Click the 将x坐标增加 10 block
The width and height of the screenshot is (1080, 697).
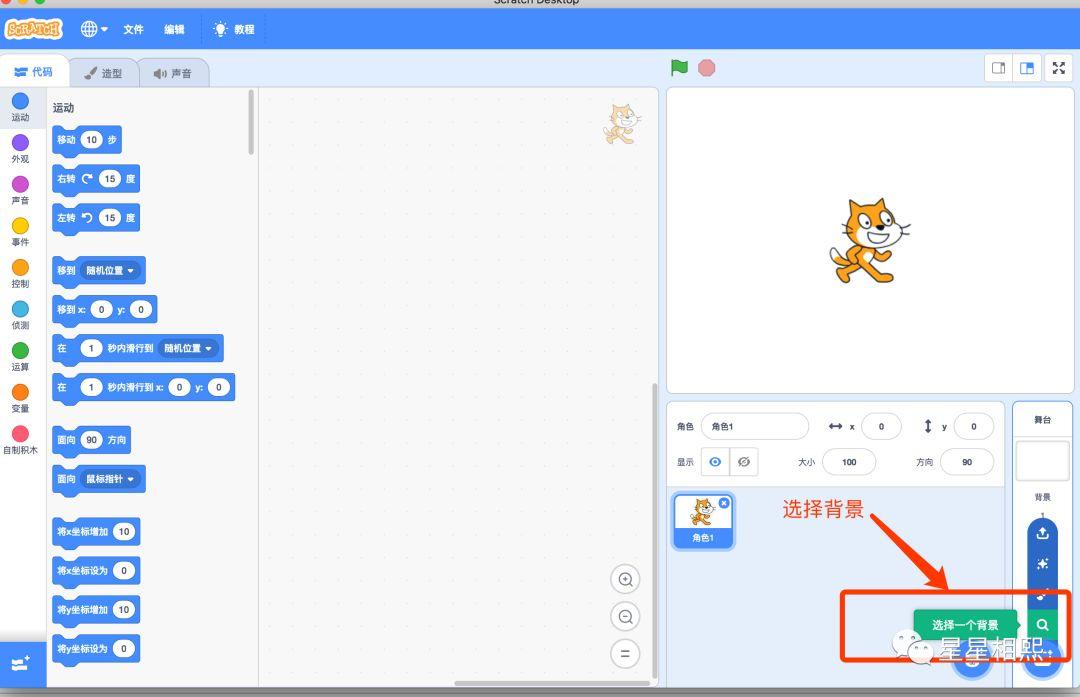(x=96, y=532)
